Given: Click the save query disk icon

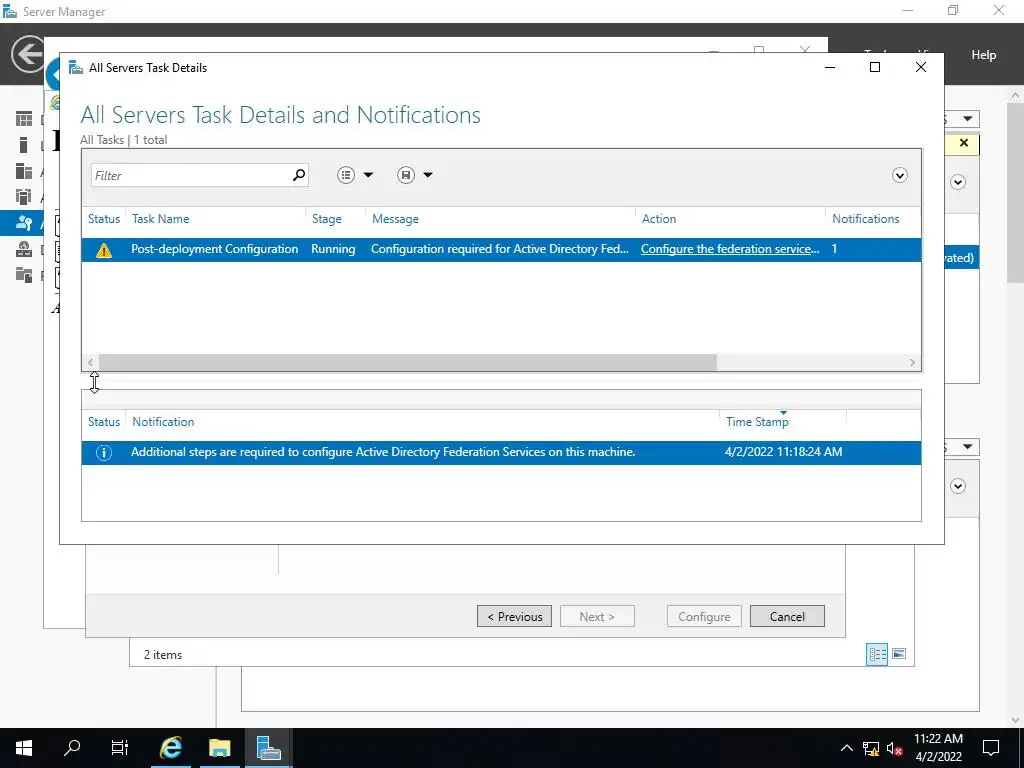Looking at the screenshot, I should click(x=406, y=175).
